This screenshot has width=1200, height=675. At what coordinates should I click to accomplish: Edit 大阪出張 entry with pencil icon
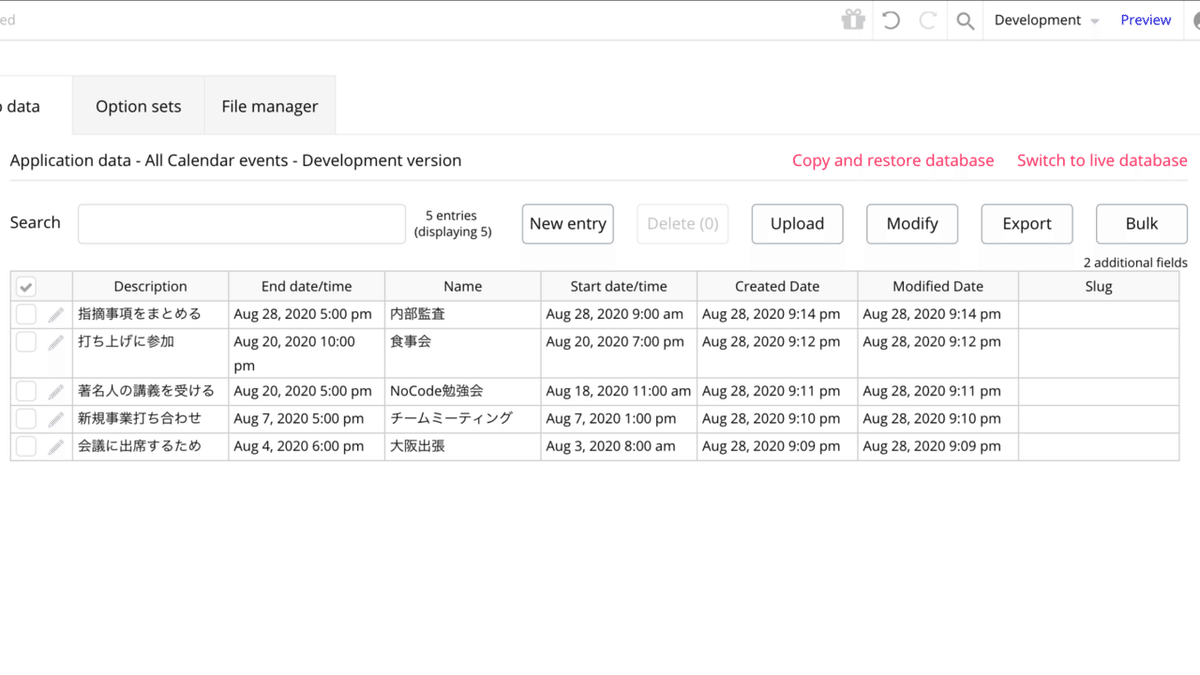(56, 447)
